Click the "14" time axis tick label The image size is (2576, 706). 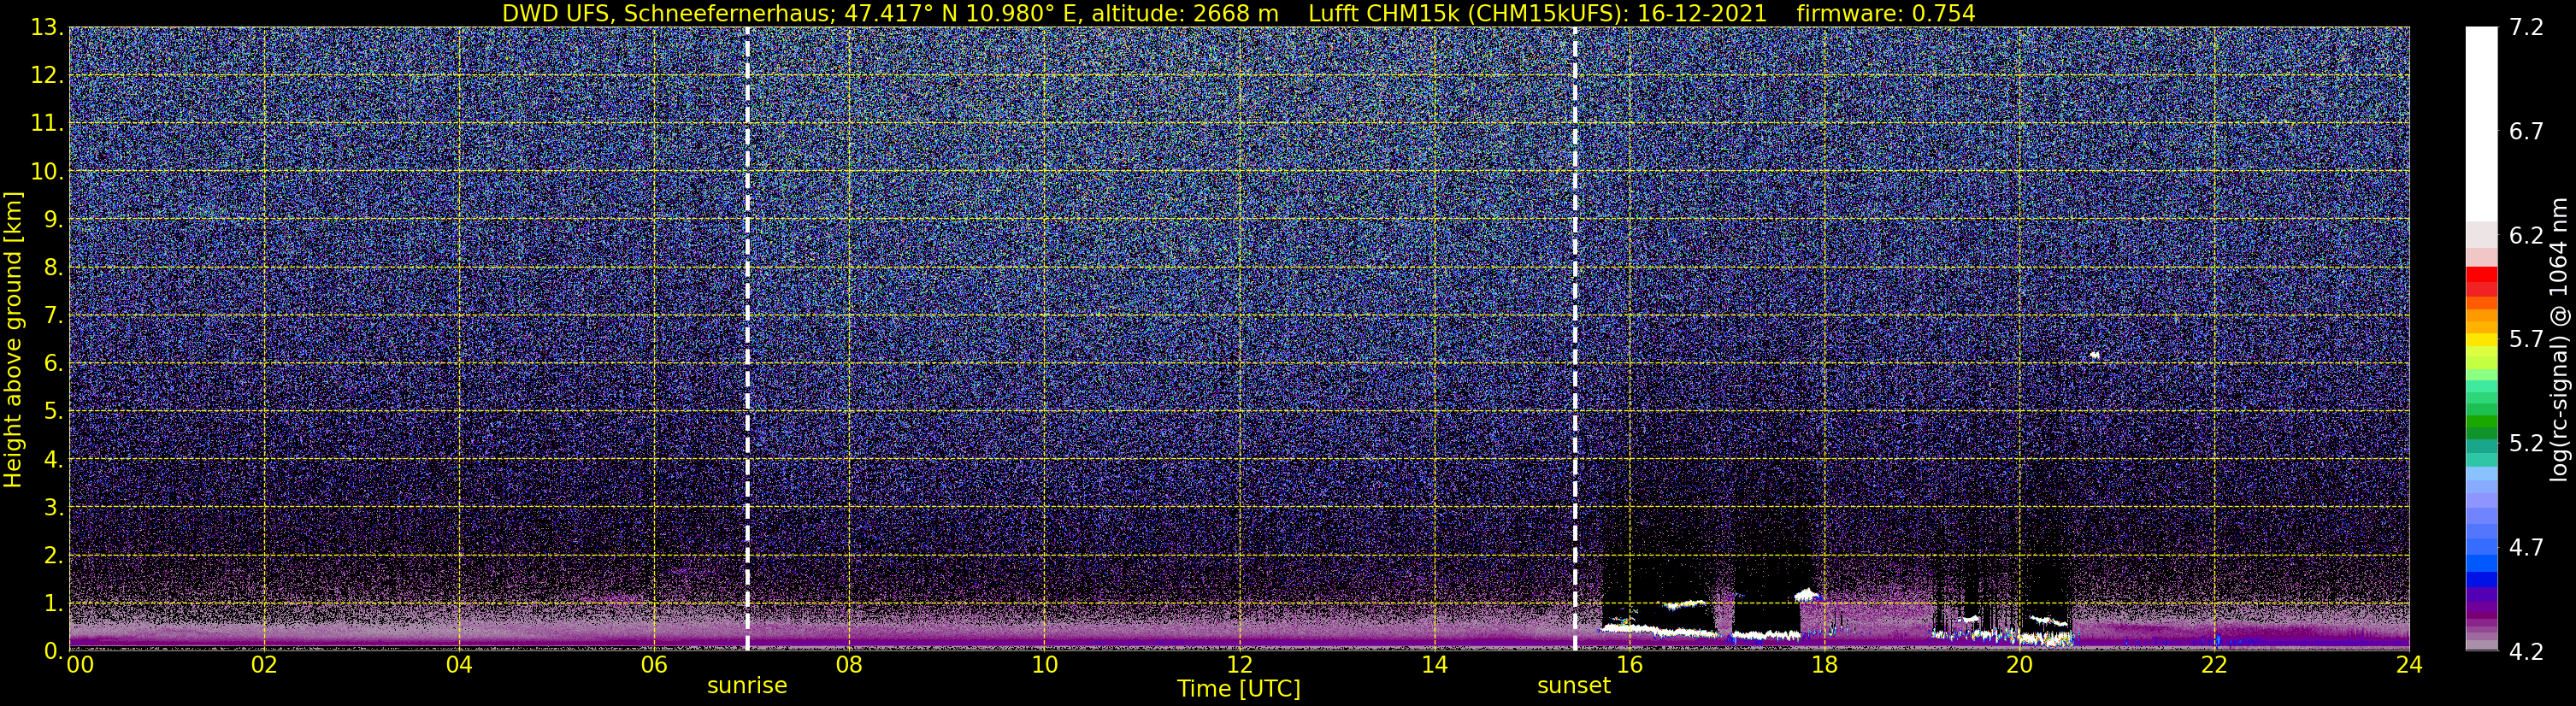coord(1434,666)
